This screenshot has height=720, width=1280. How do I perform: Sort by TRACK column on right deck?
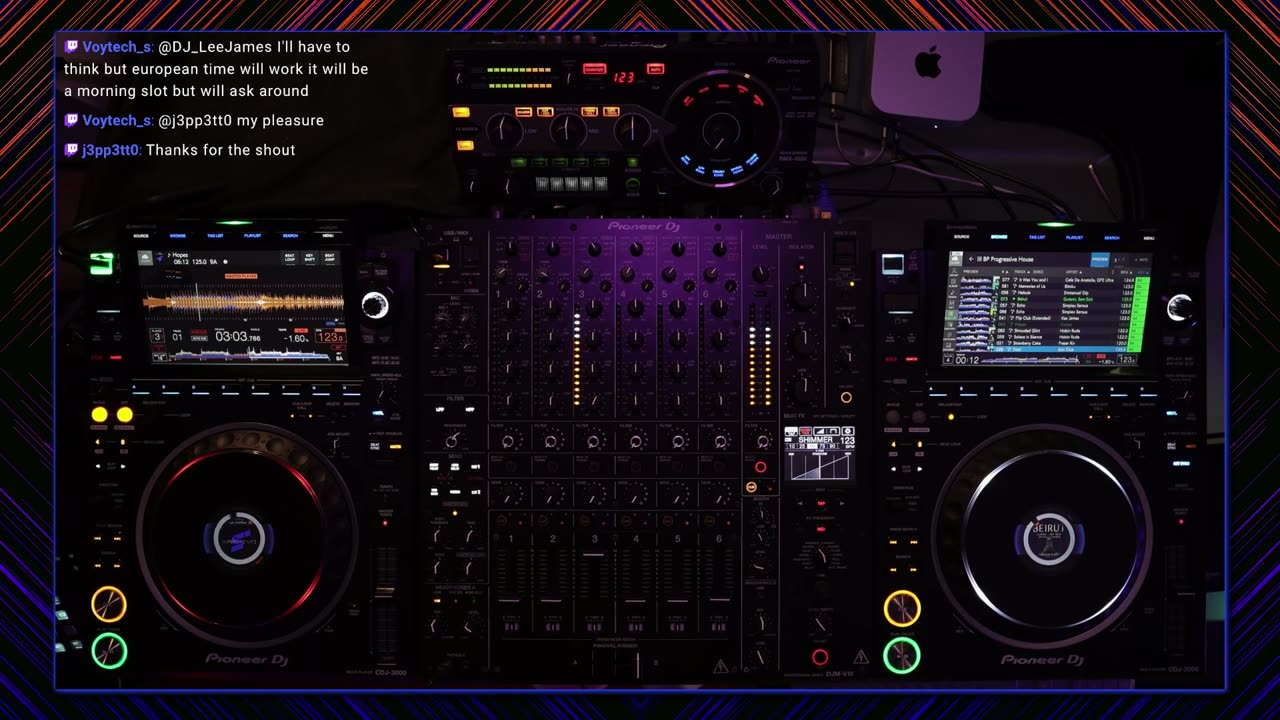(1022, 272)
